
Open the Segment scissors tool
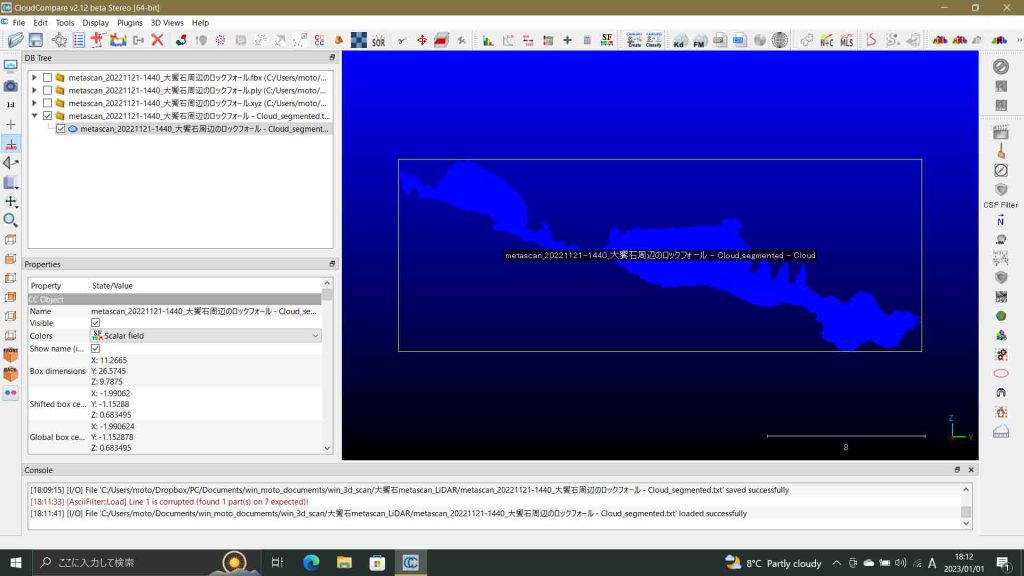tap(402, 40)
